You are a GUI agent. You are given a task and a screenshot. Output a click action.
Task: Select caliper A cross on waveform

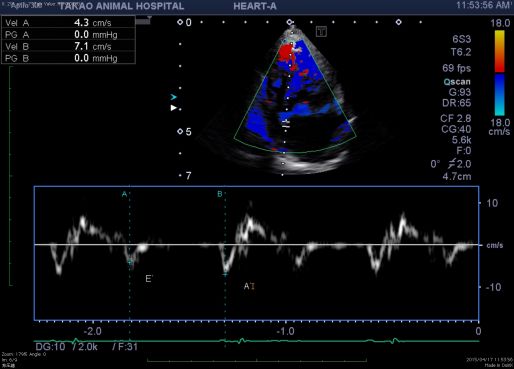tap(130, 263)
